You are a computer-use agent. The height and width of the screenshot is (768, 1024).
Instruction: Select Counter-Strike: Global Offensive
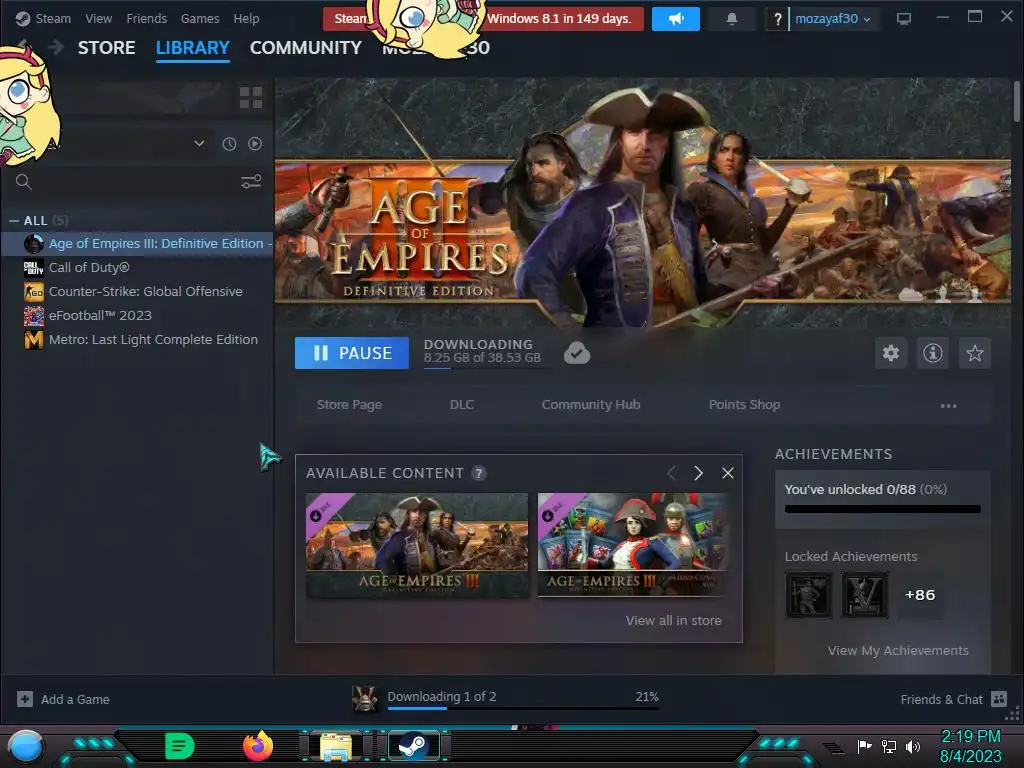[137, 291]
